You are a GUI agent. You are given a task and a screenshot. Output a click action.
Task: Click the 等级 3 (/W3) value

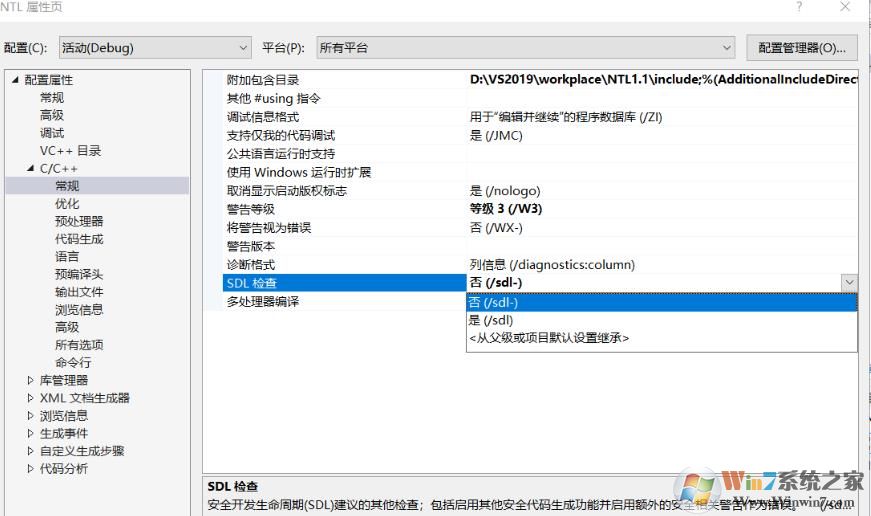pos(506,209)
